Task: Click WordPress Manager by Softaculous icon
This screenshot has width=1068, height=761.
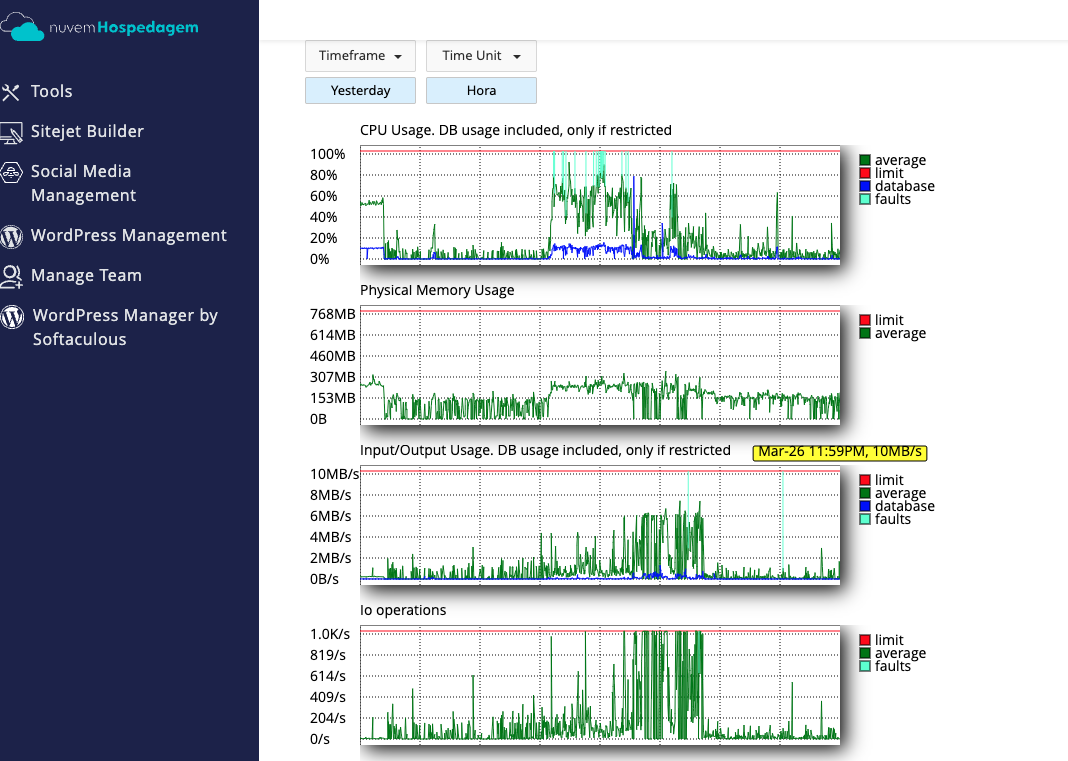Action: (12, 316)
